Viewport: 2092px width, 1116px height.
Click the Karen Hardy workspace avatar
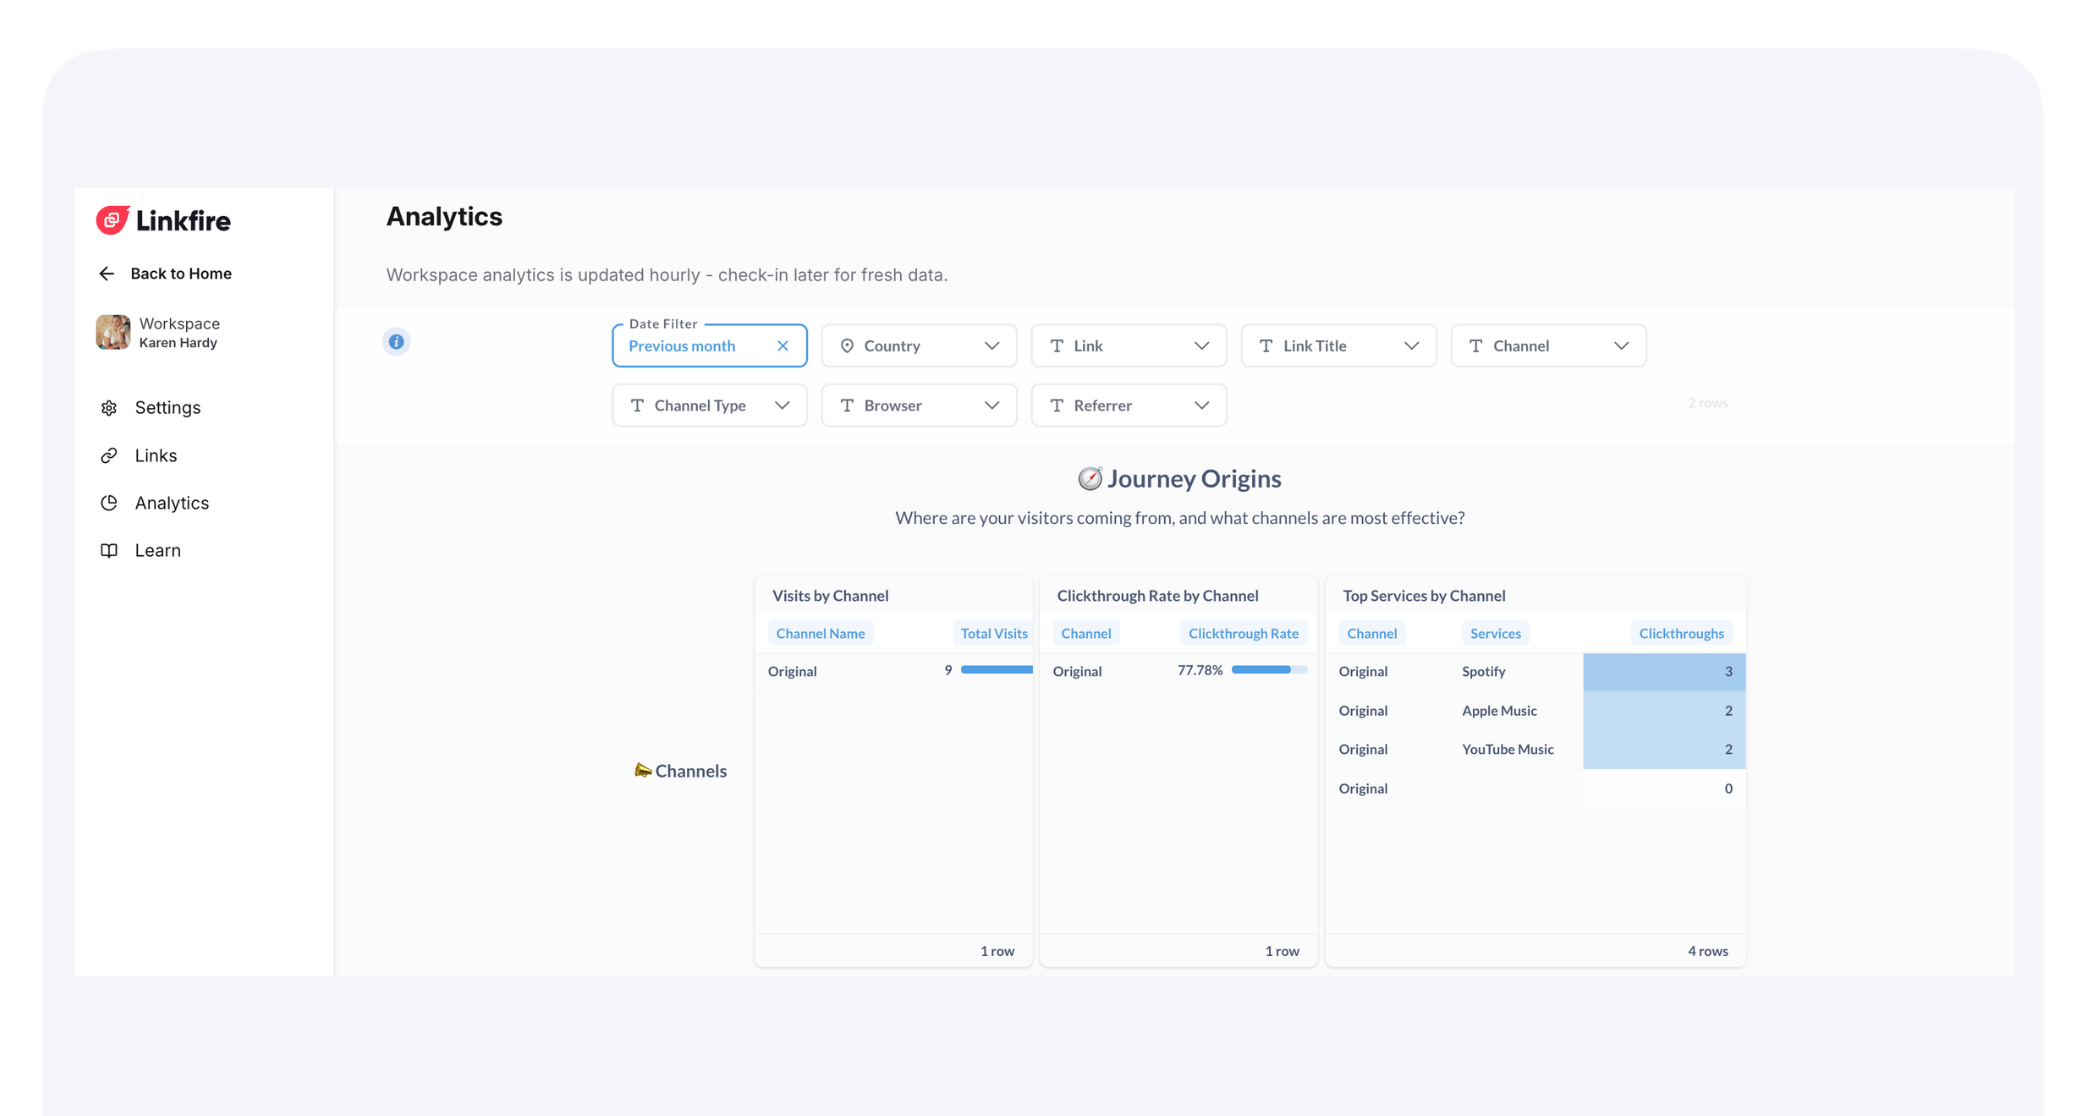113,332
